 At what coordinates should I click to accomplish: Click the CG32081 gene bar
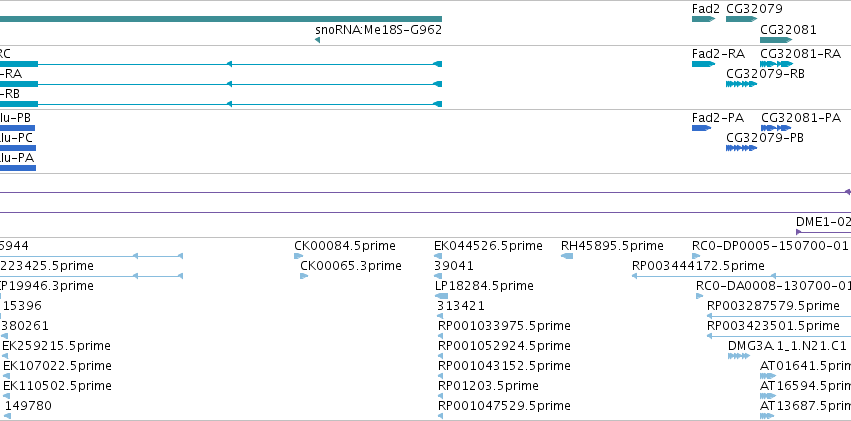(x=777, y=40)
